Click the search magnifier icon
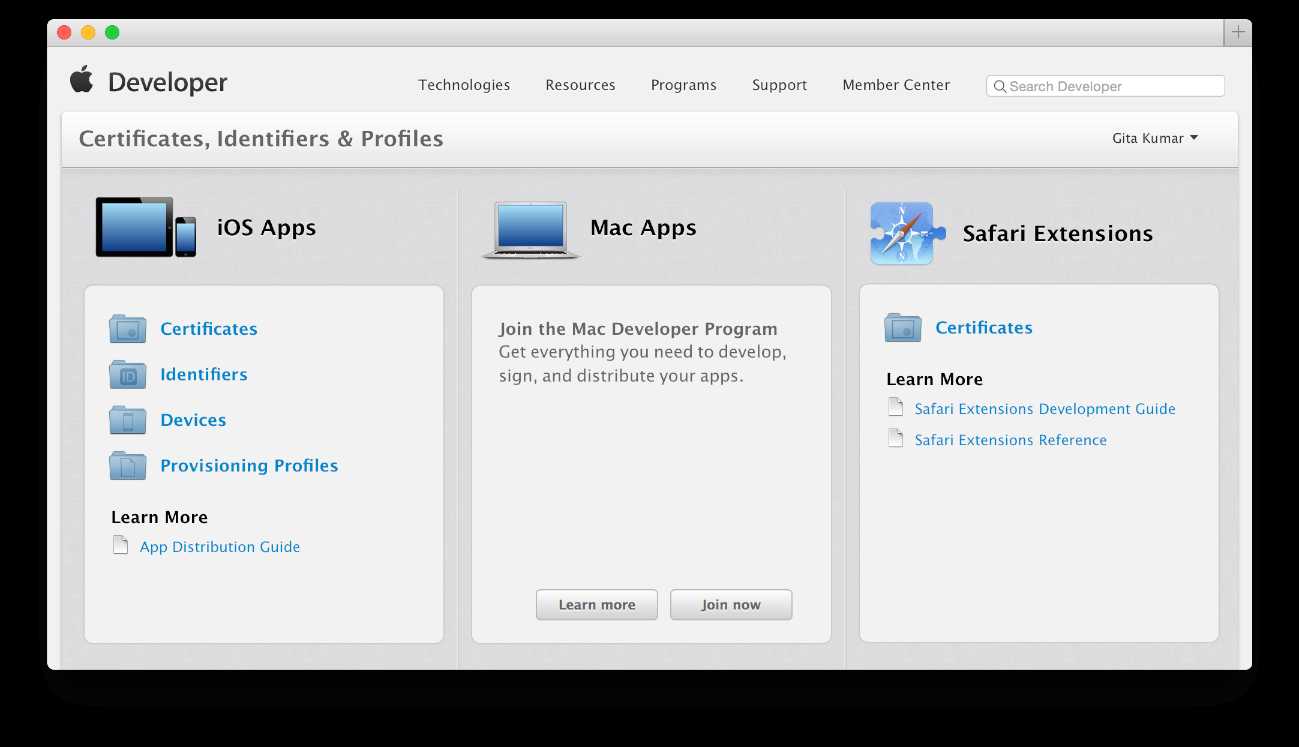The width and height of the screenshot is (1299, 747). (x=999, y=87)
